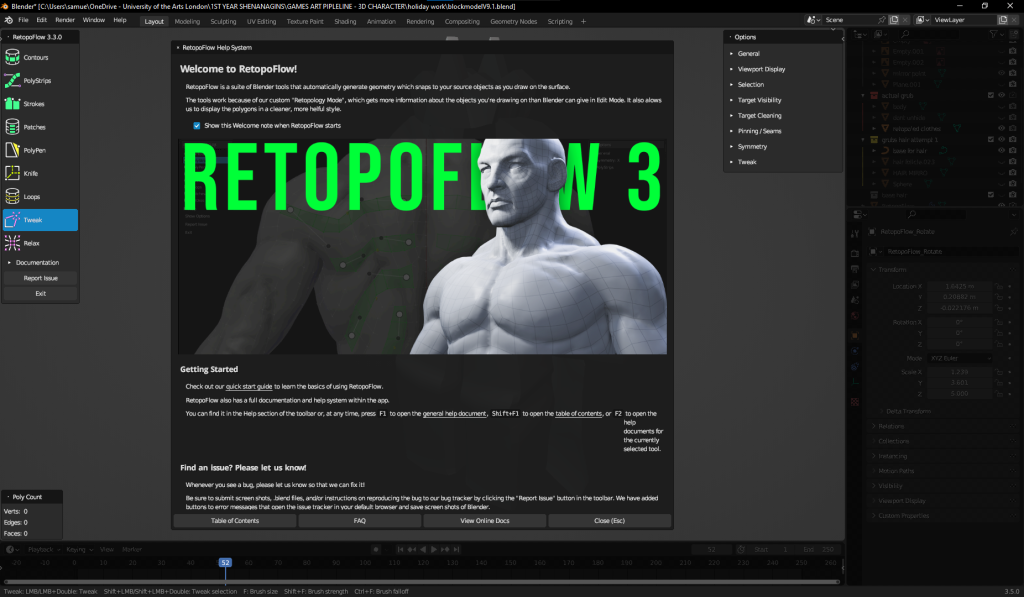
Task: Hide the actual grub collection with its eye
Action: [1001, 95]
